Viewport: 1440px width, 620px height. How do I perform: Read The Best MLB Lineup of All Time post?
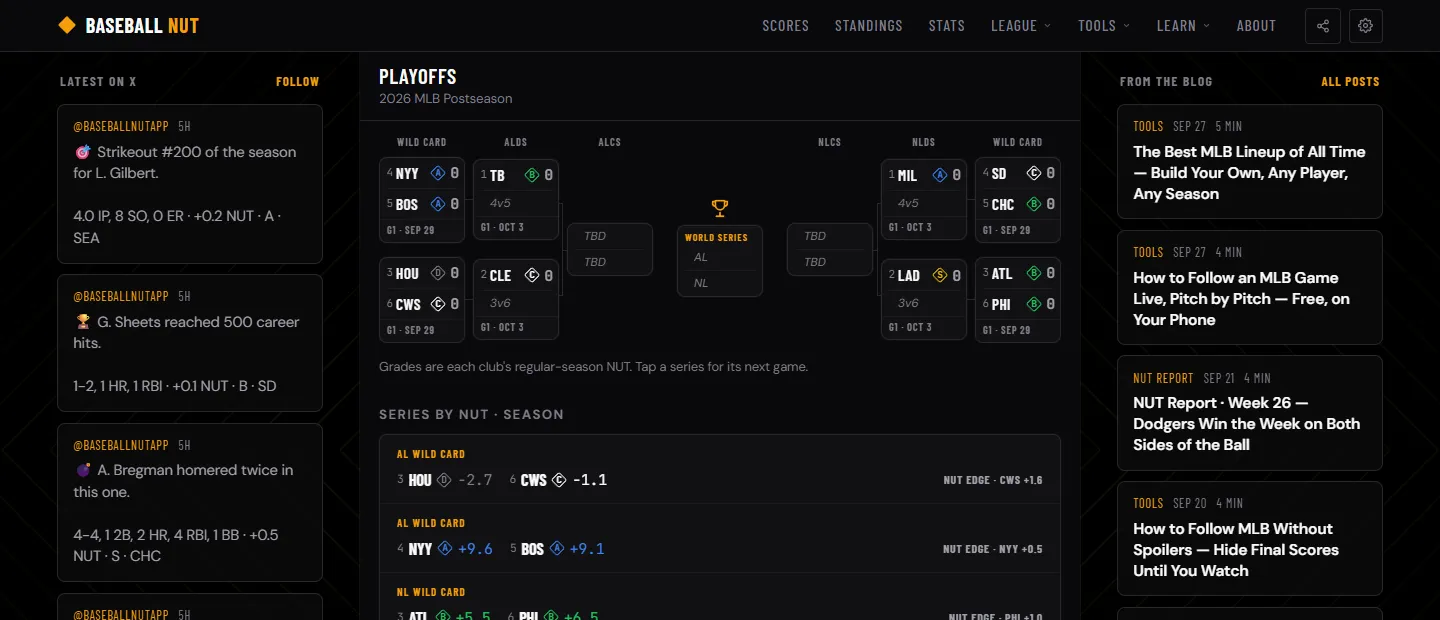pyautogui.click(x=1250, y=162)
